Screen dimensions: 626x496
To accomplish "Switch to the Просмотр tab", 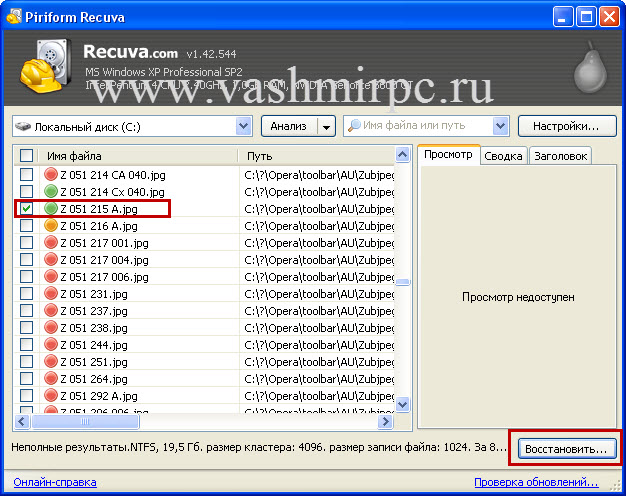I will (x=448, y=155).
